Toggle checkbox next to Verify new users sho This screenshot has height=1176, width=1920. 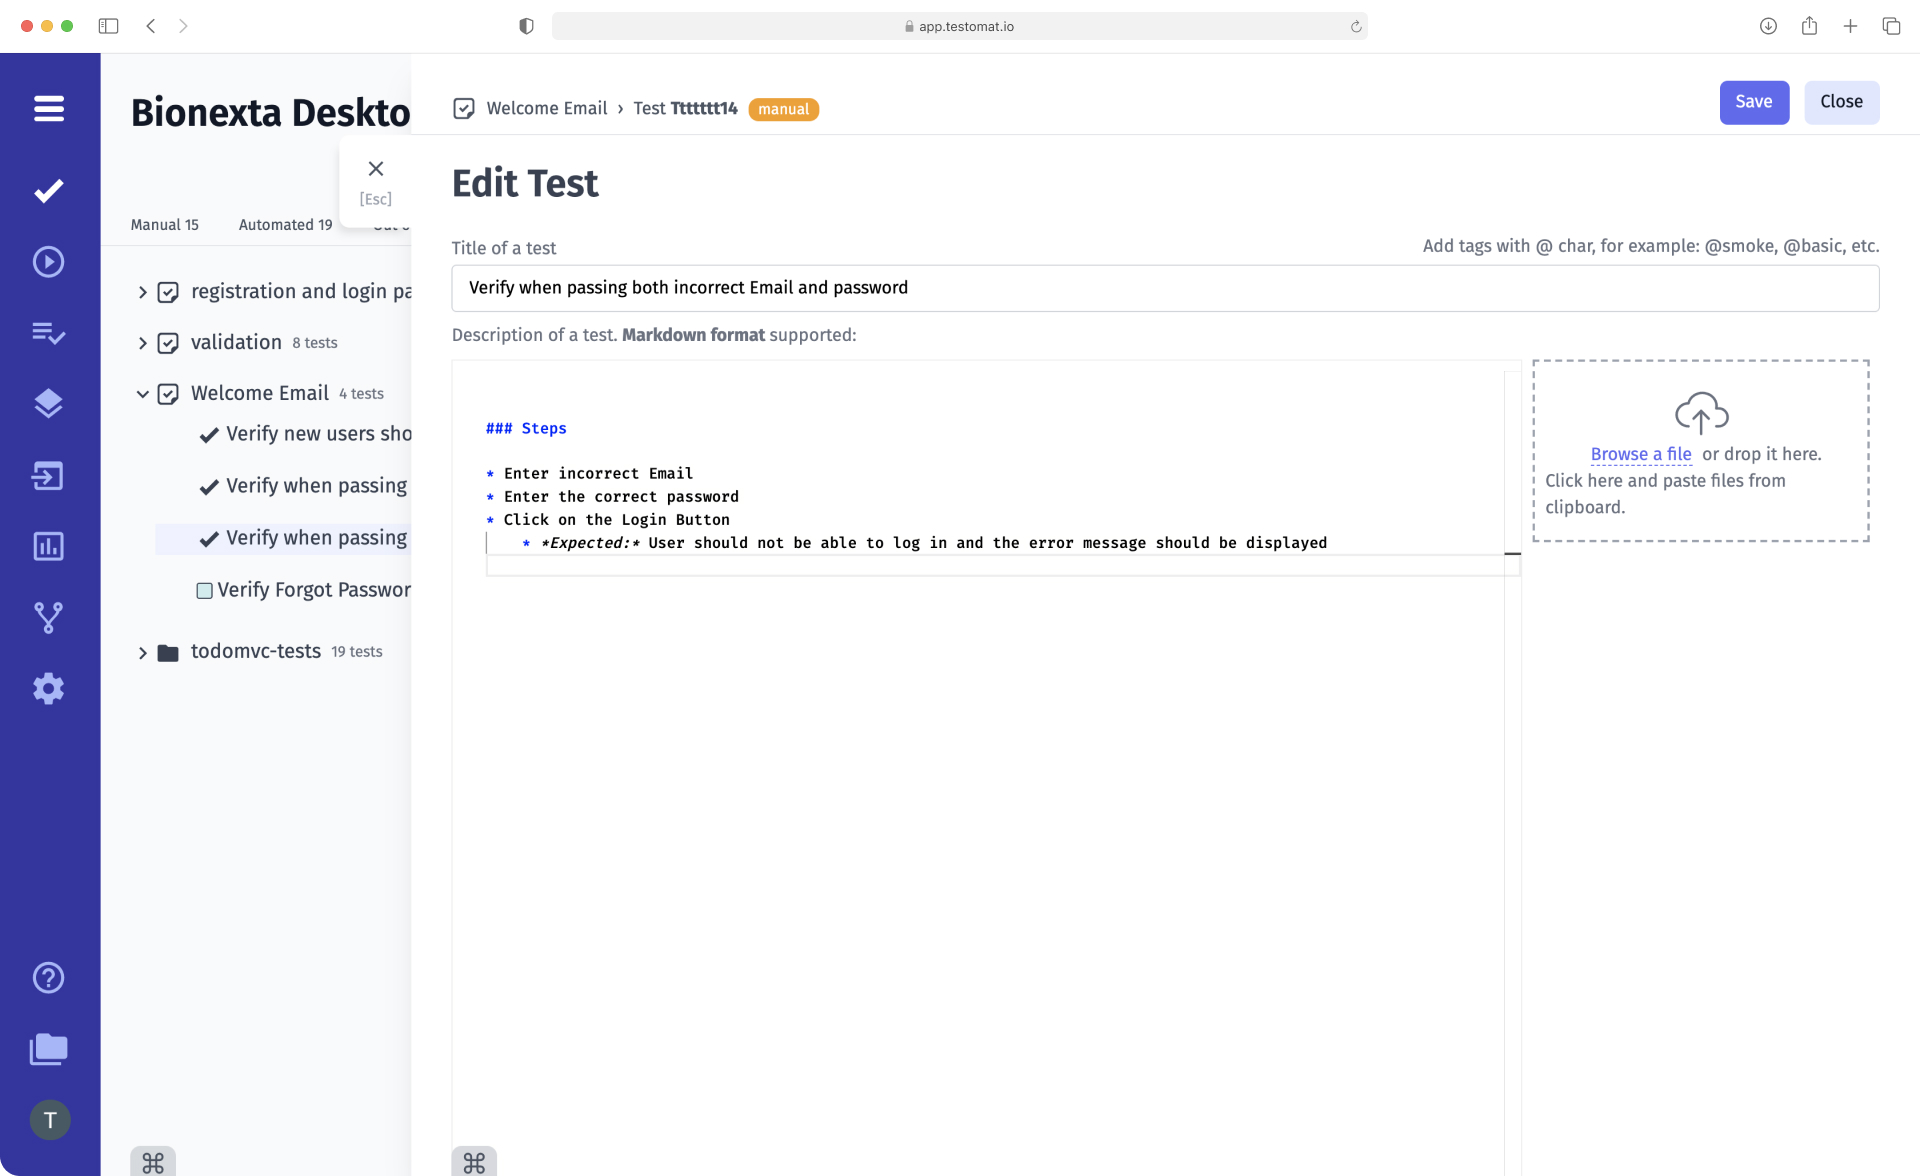[206, 433]
